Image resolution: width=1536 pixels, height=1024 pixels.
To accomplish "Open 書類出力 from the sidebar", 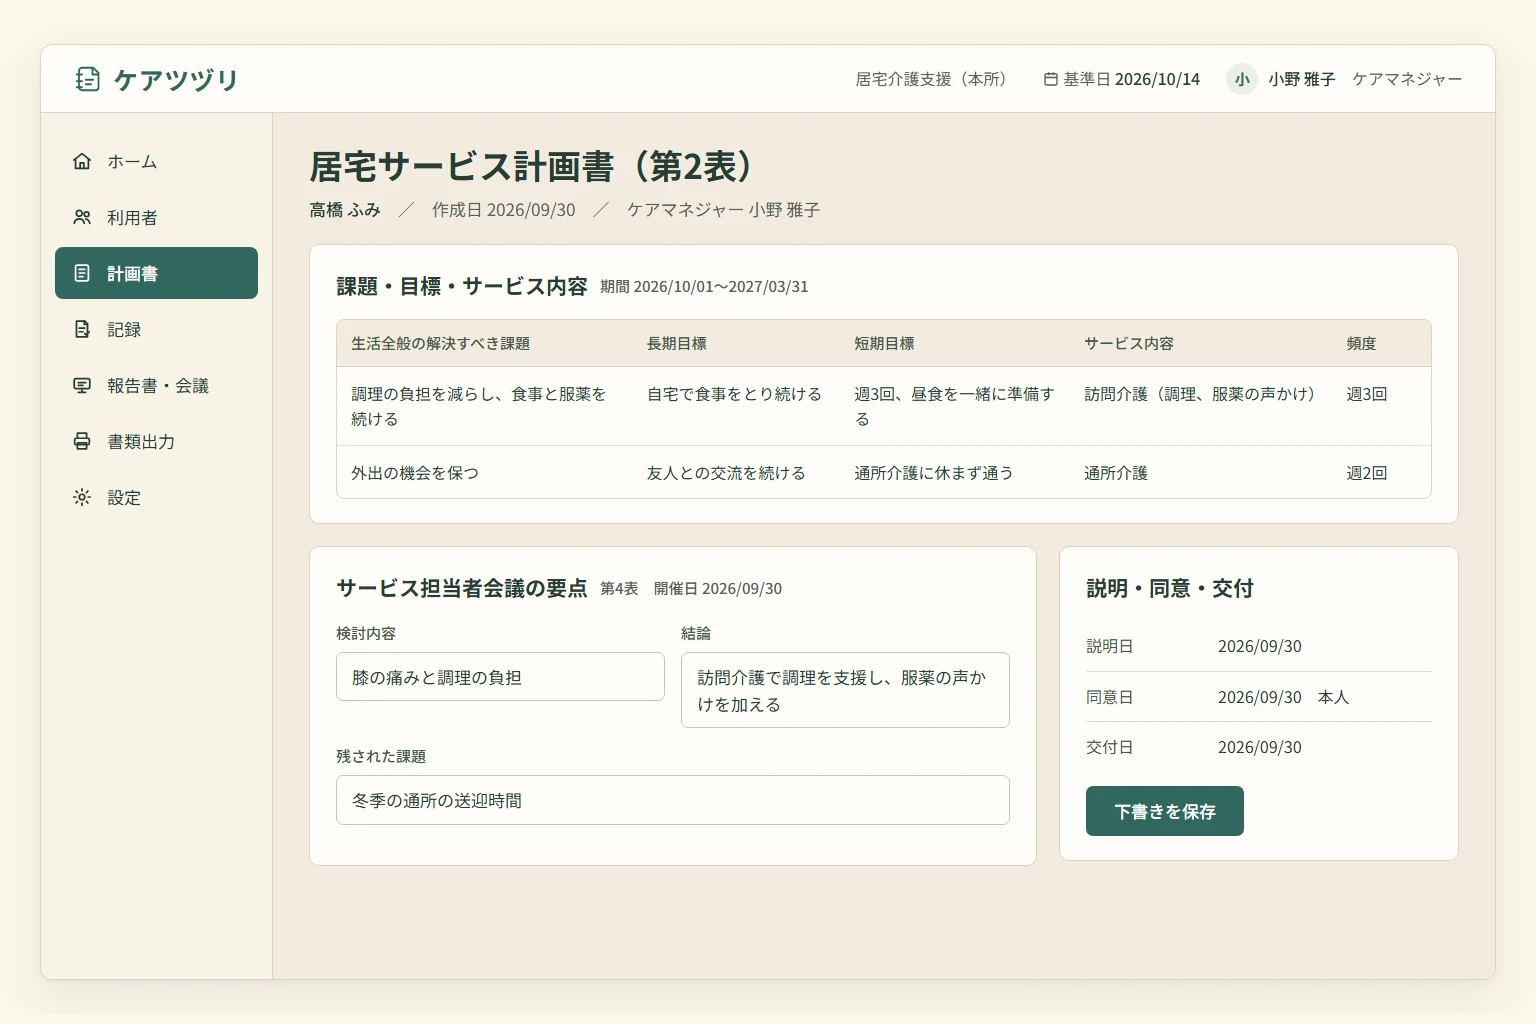I will (x=156, y=441).
